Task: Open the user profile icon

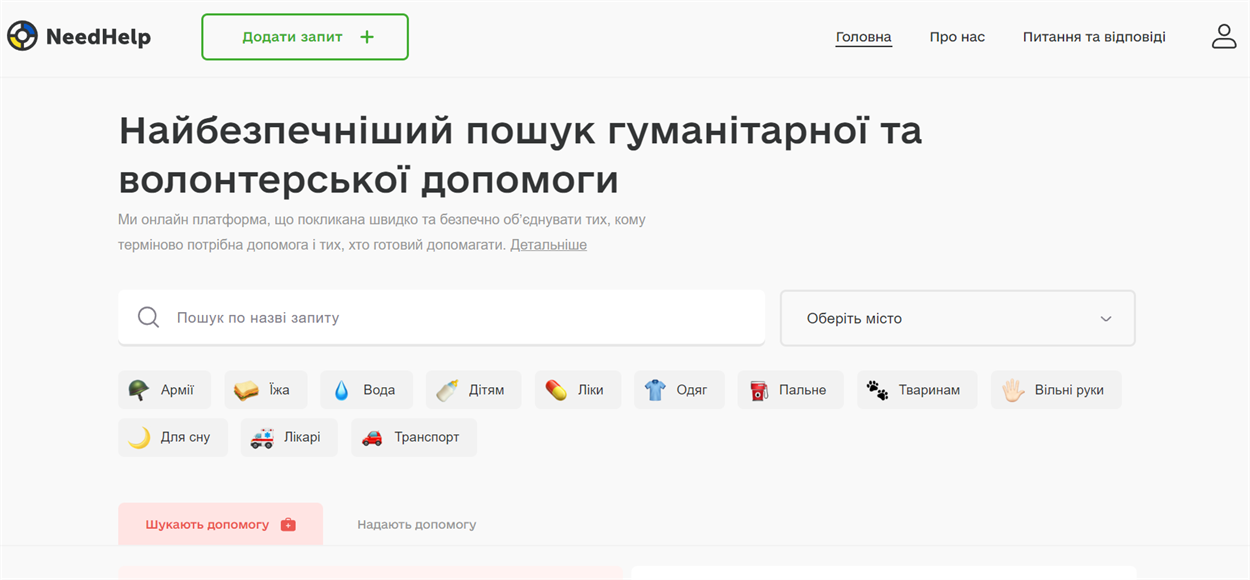Action: [x=1224, y=37]
